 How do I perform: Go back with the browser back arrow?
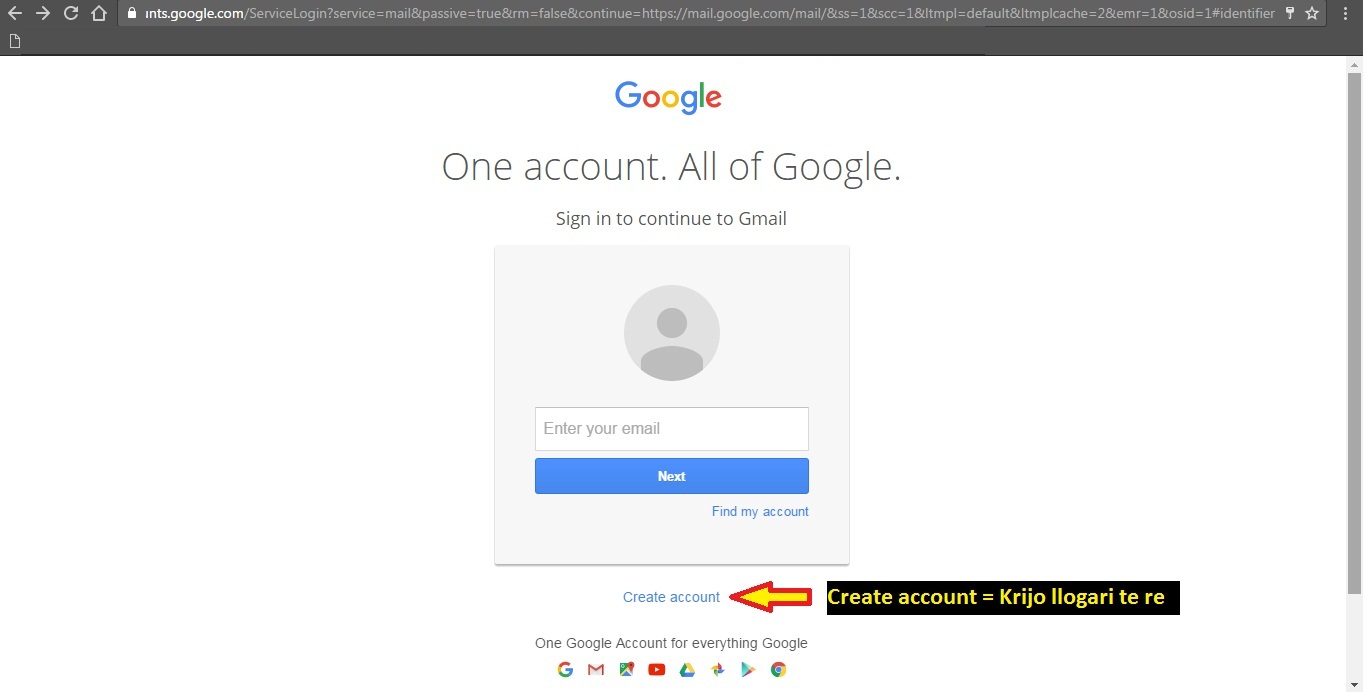point(14,14)
